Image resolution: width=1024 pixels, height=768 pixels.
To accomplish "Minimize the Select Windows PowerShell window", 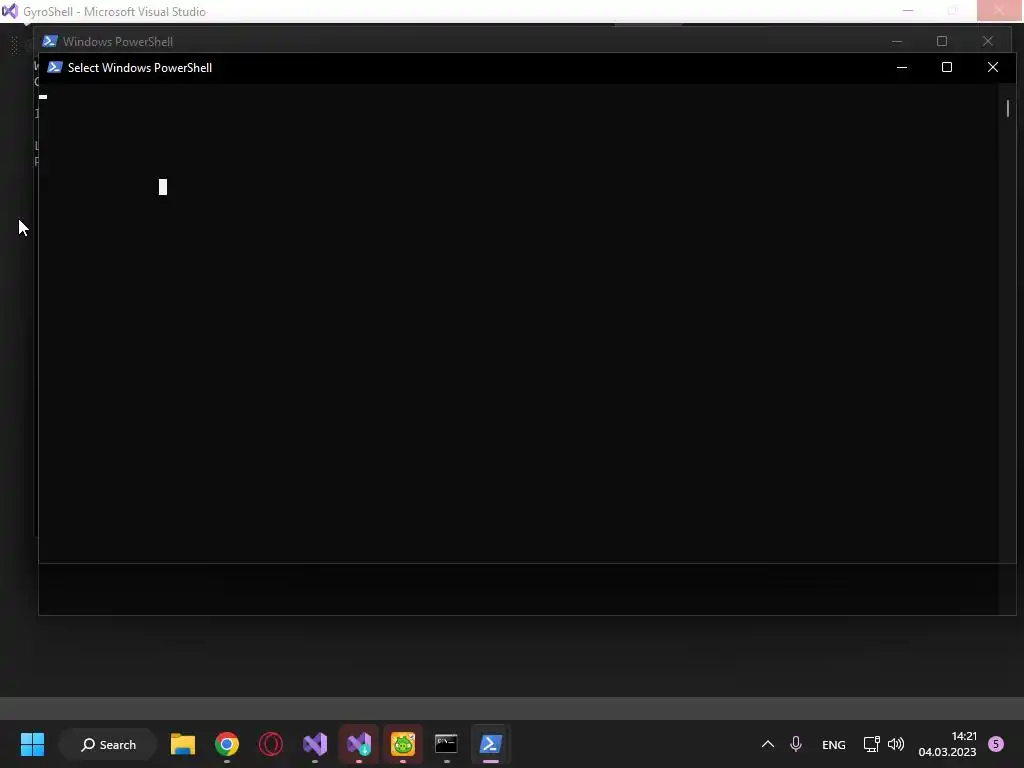I will 902,67.
